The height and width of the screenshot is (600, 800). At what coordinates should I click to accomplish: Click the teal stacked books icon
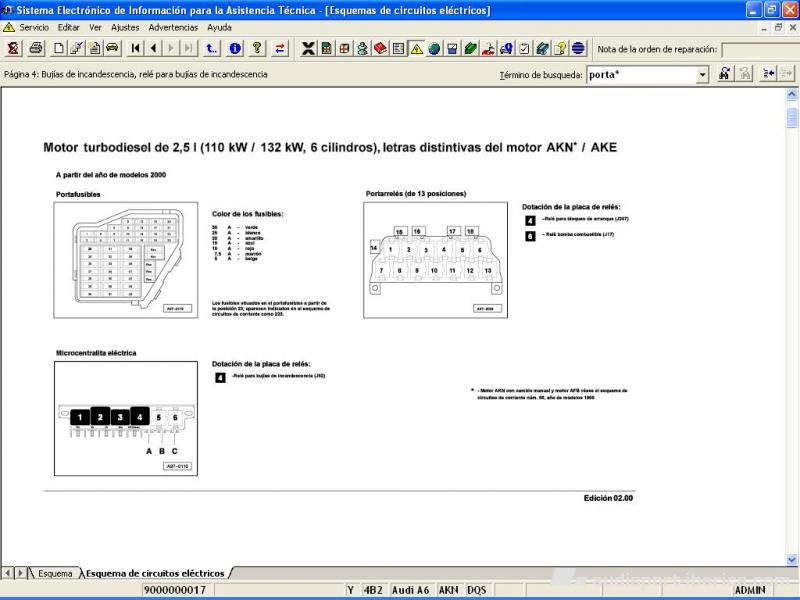[x=542, y=48]
